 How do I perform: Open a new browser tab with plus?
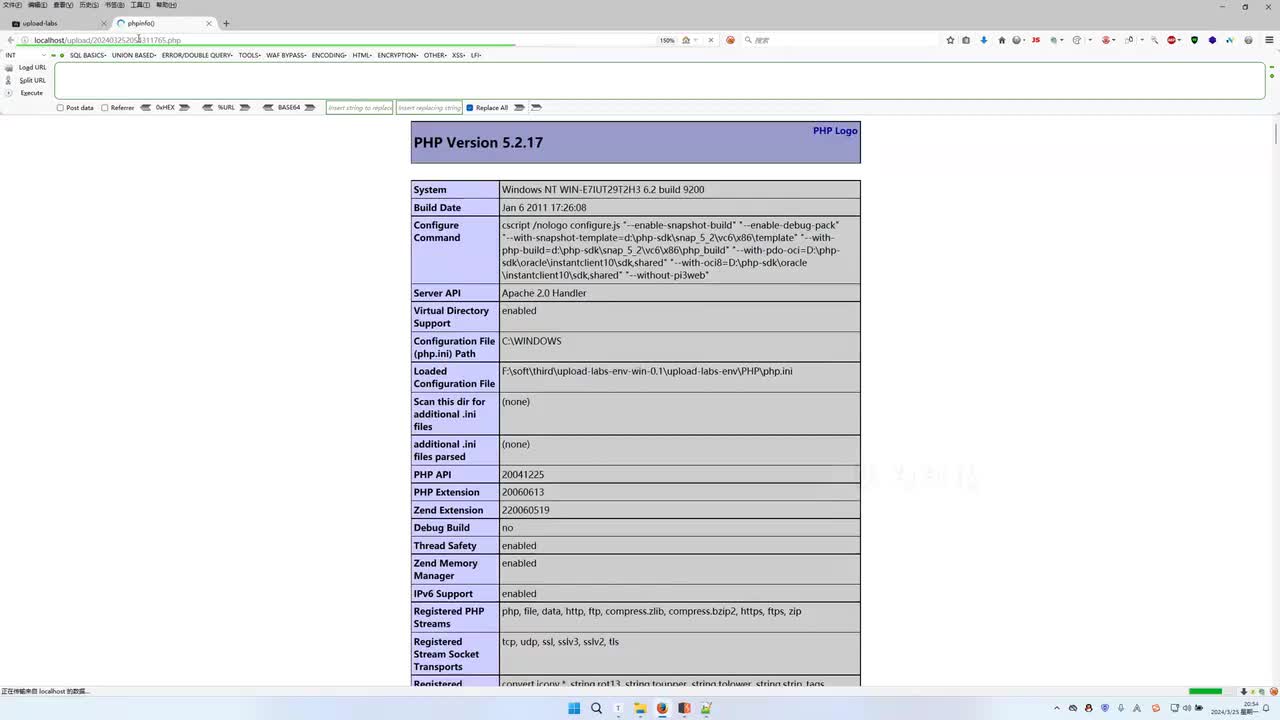(x=226, y=23)
